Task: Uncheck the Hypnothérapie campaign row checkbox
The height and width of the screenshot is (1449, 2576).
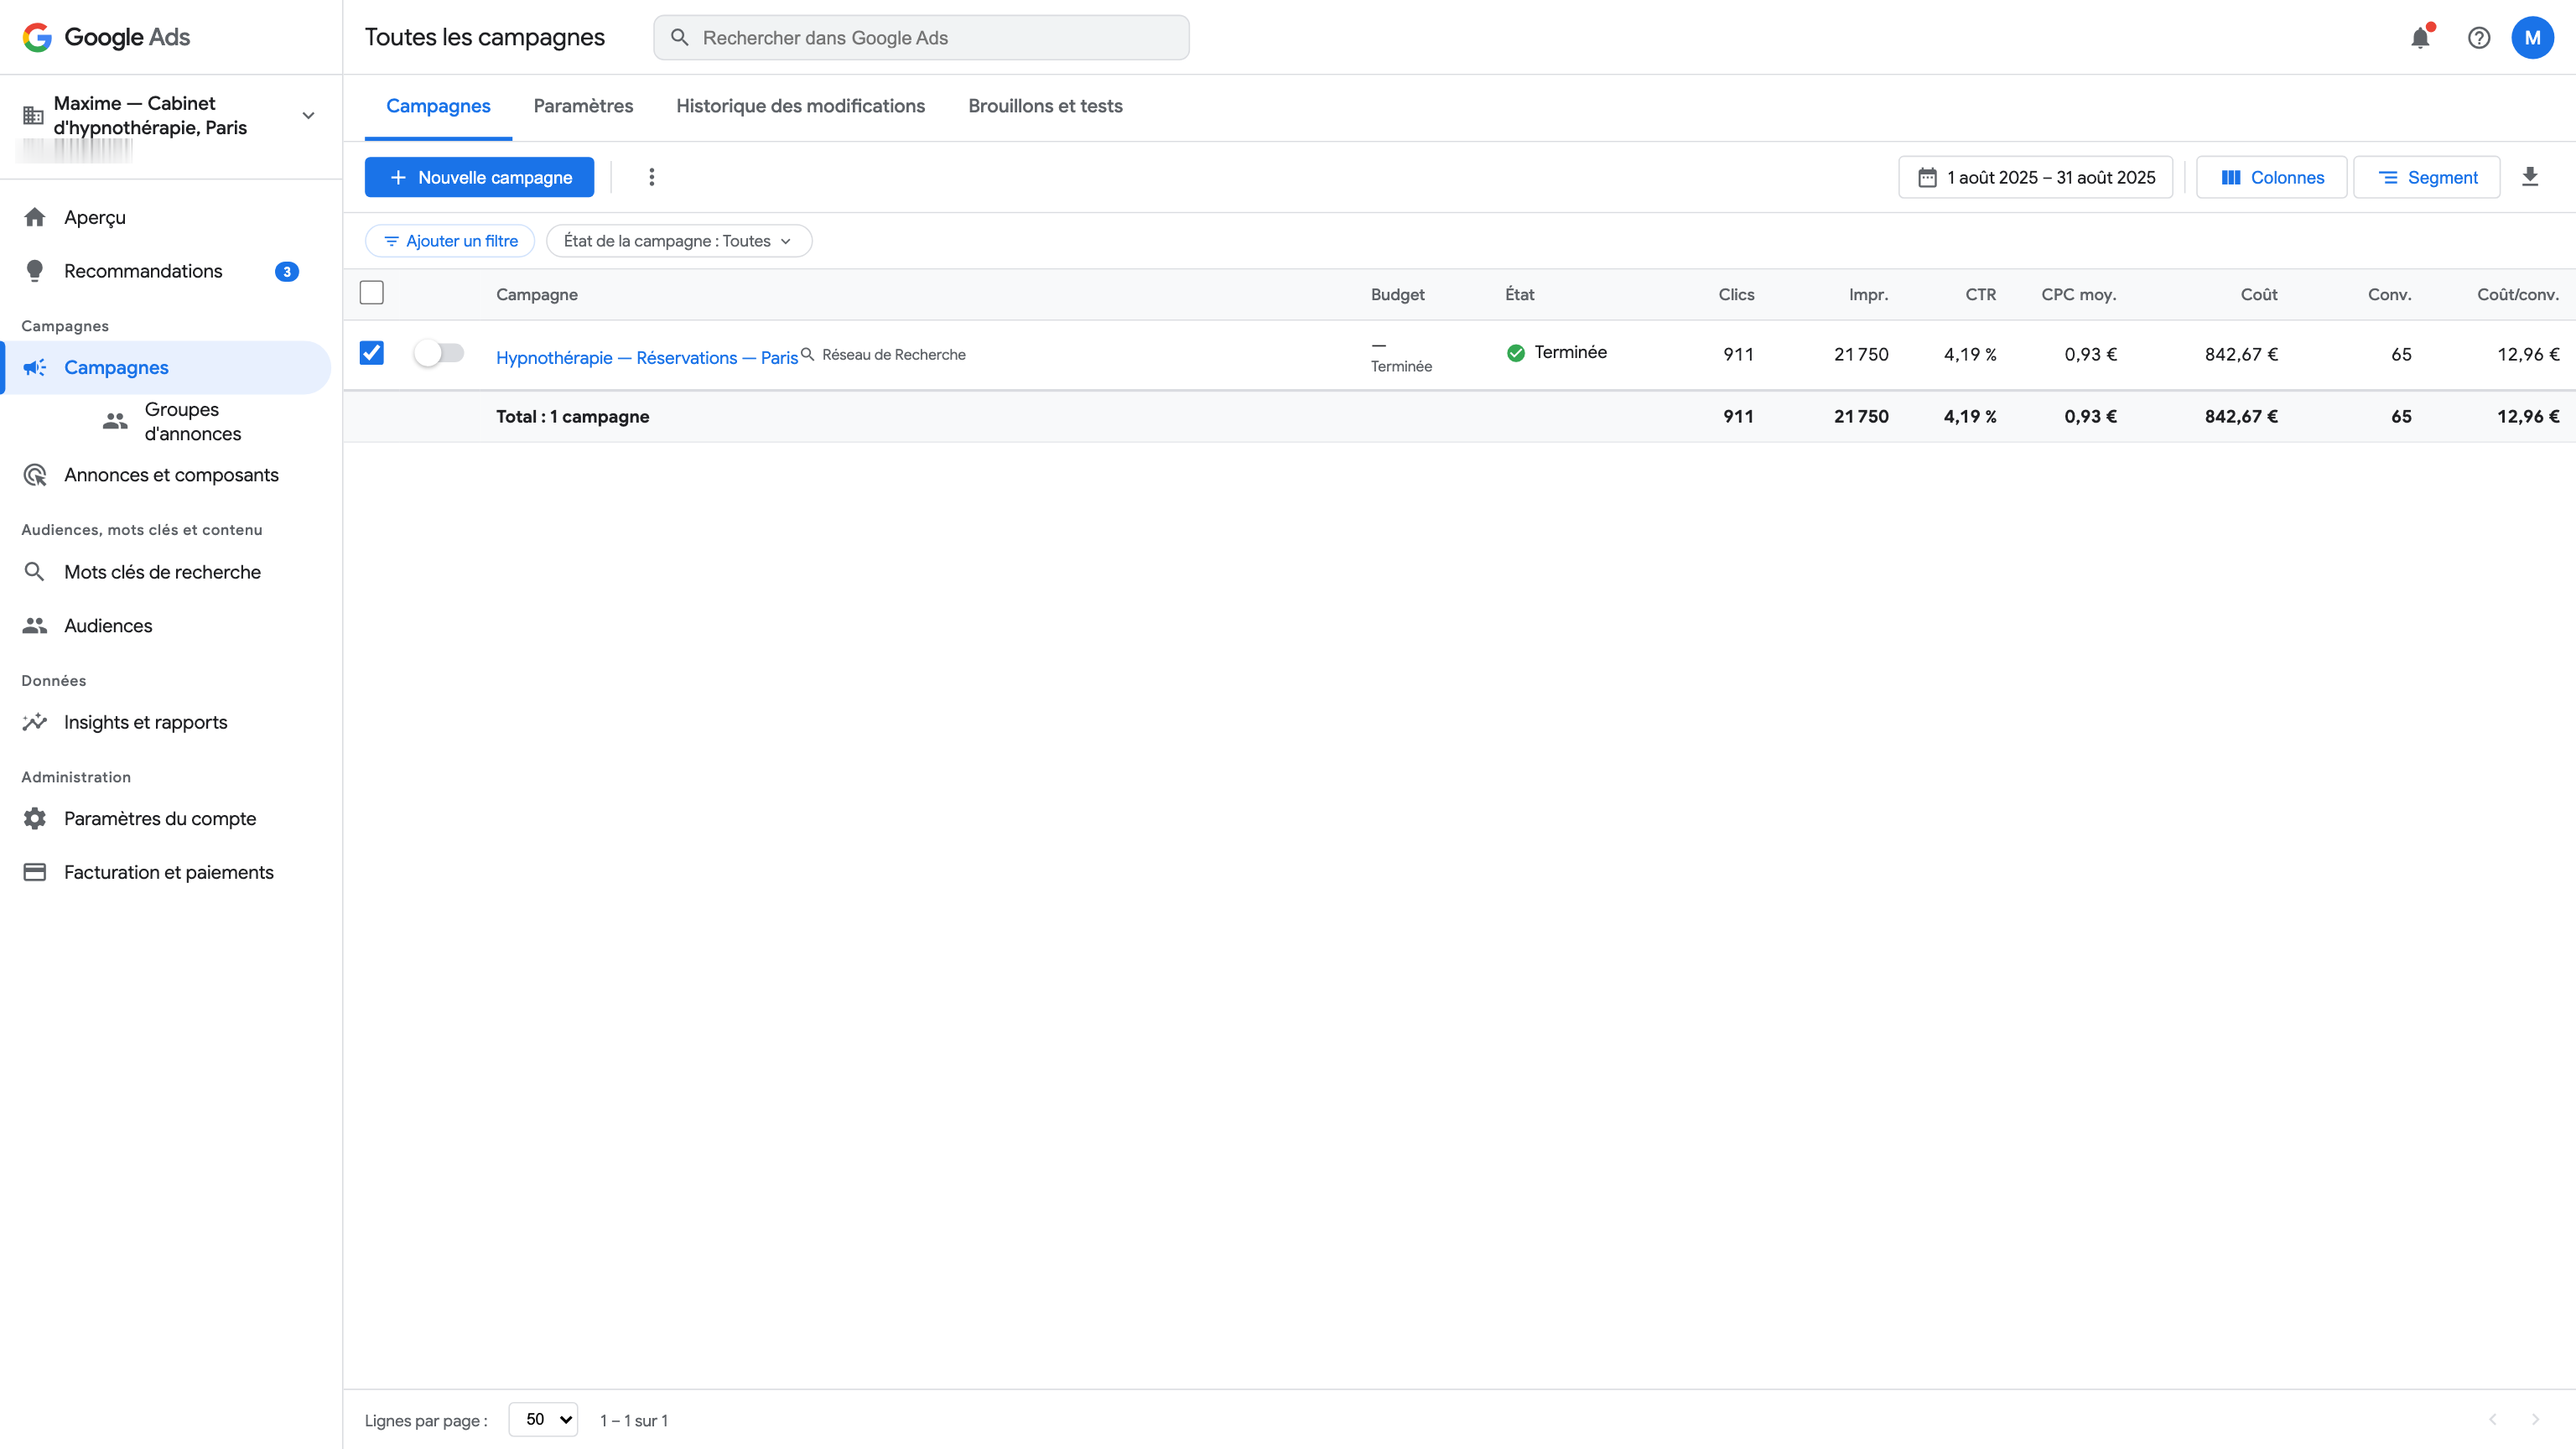Action: point(371,353)
